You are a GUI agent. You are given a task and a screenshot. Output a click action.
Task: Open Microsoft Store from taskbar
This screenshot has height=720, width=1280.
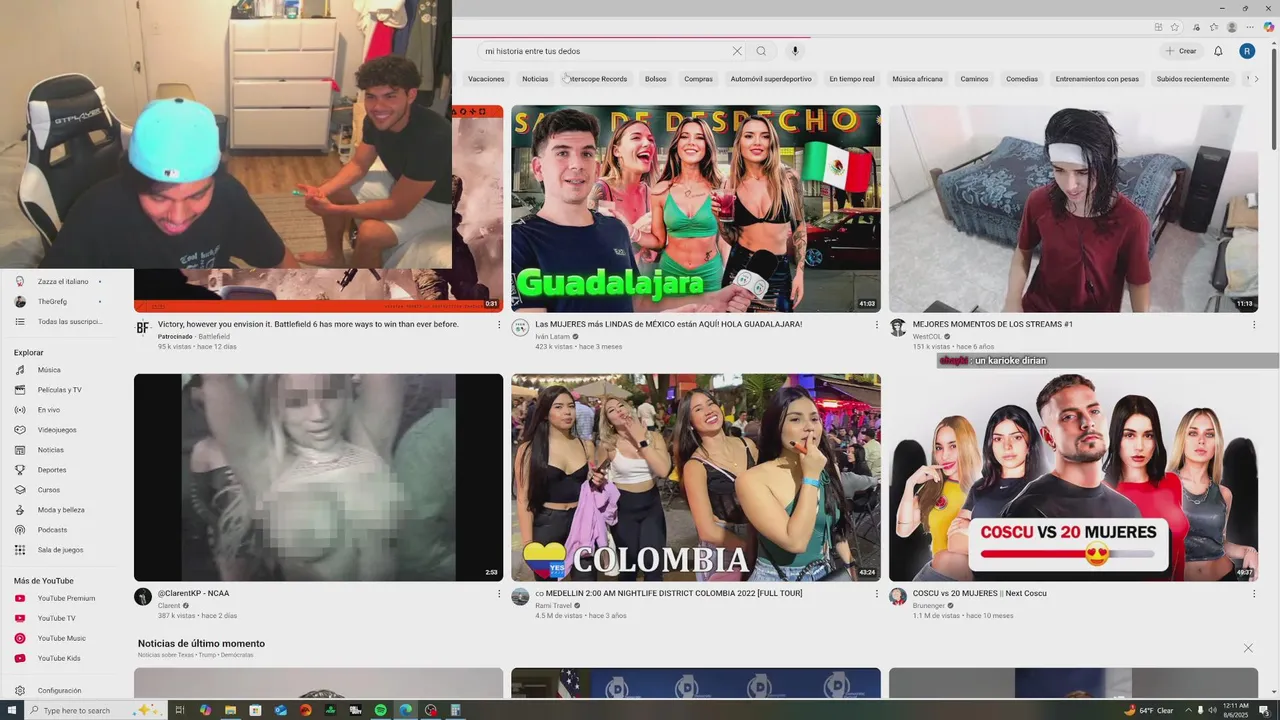pyautogui.click(x=255, y=710)
